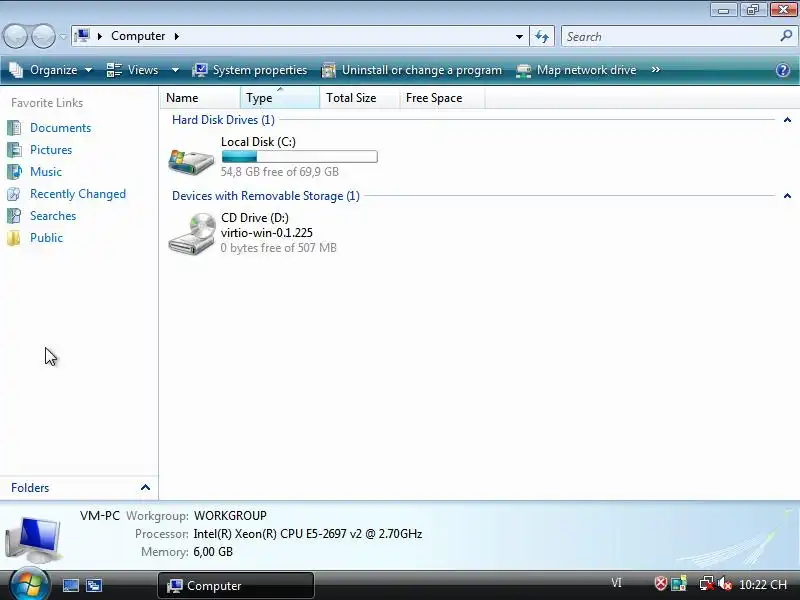Open the Music favorite link
This screenshot has height=600, width=800.
pyautogui.click(x=46, y=172)
